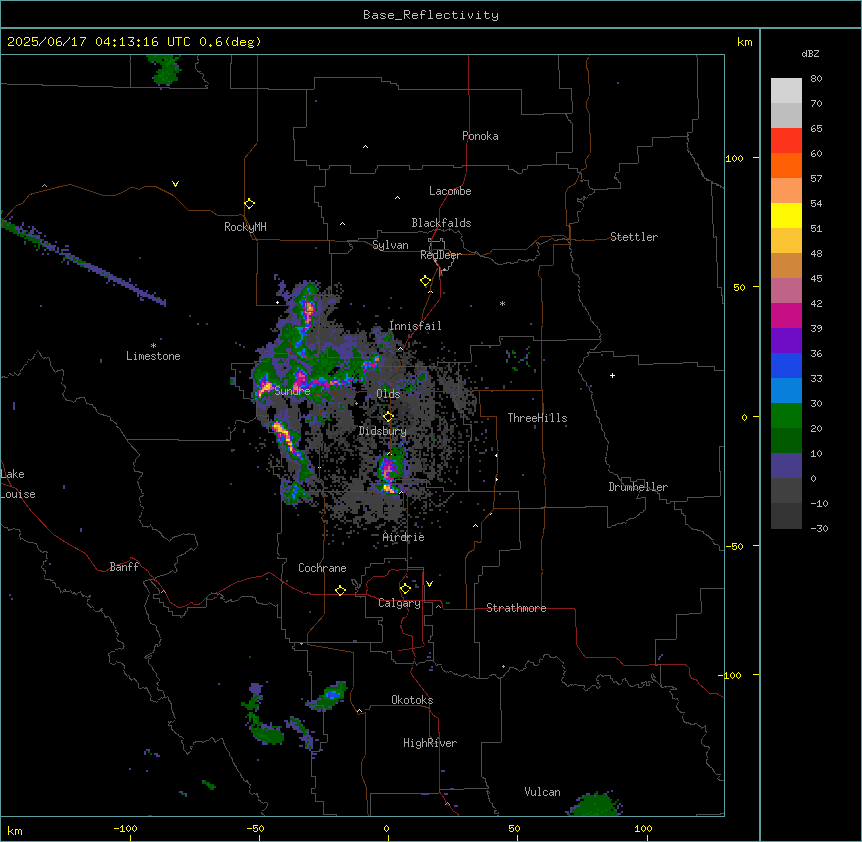The image size is (862, 842).
Task: Click the green echo patch near Vulcan
Action: pyautogui.click(x=596, y=805)
